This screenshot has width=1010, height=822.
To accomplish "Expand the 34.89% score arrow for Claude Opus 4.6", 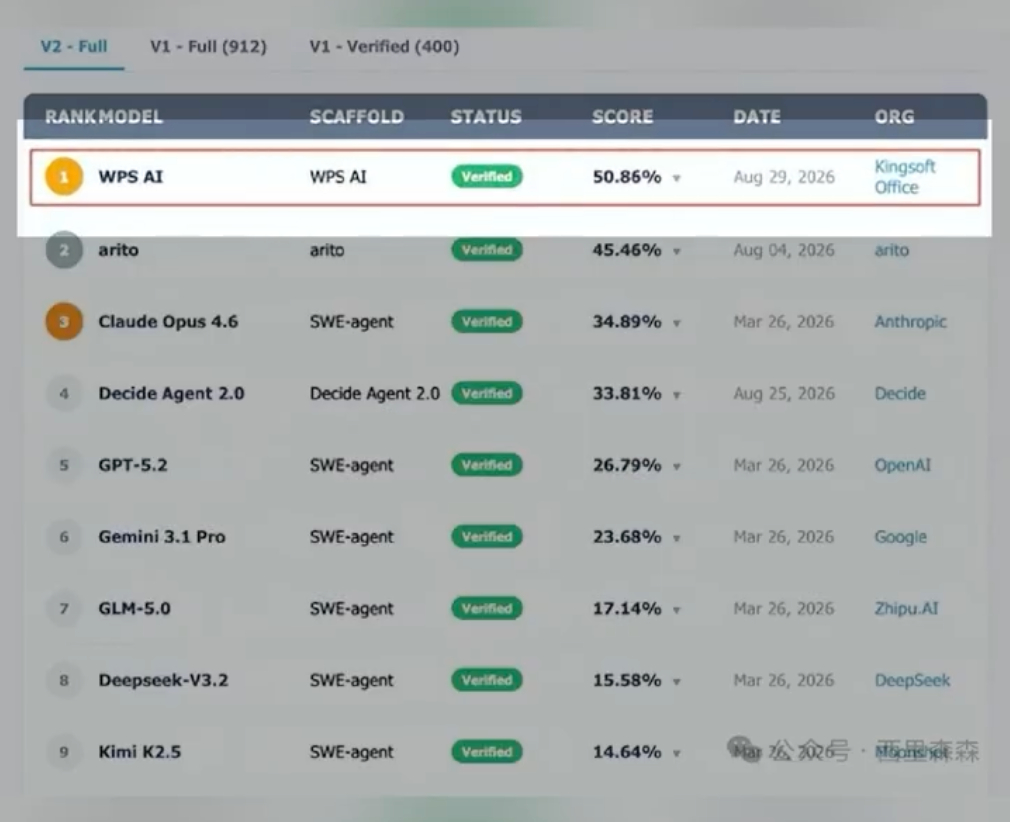I will (676, 323).
